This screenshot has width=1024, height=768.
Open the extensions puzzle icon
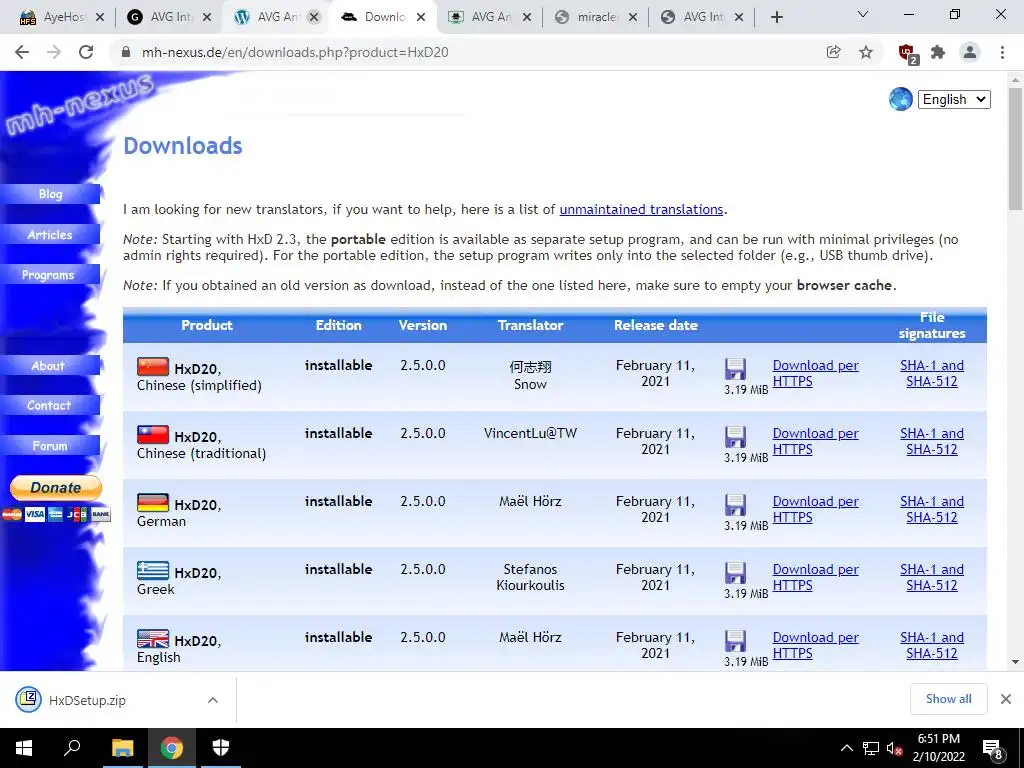[x=938, y=52]
